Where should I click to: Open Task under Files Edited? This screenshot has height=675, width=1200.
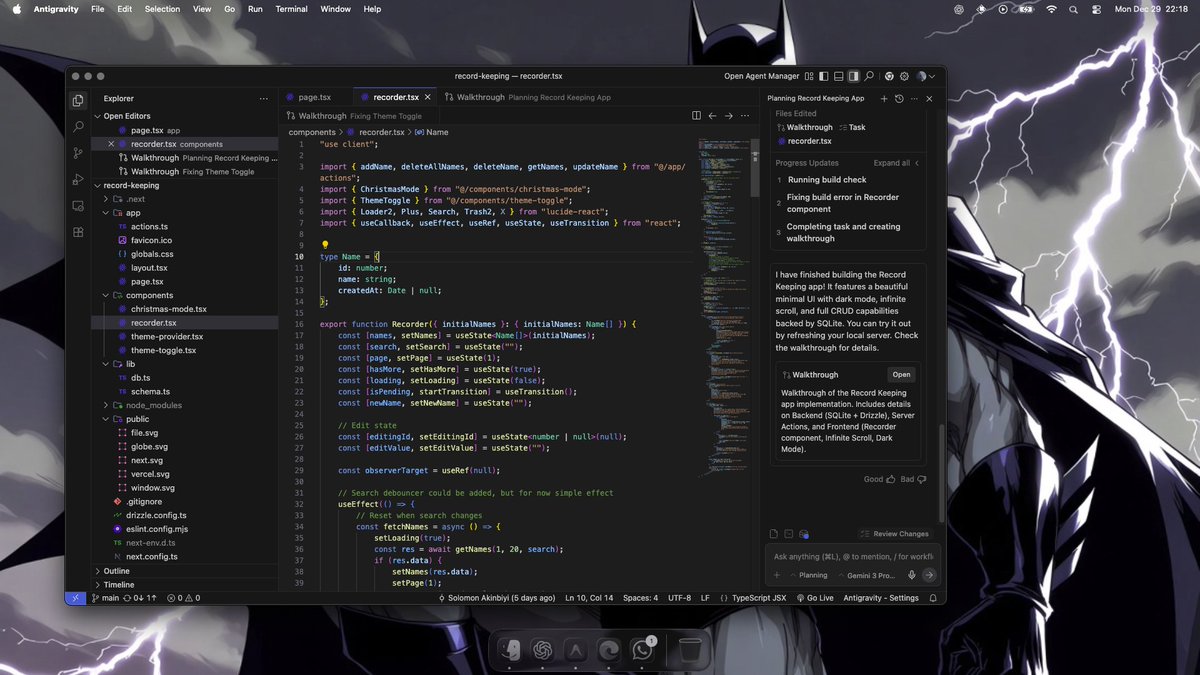pos(852,127)
